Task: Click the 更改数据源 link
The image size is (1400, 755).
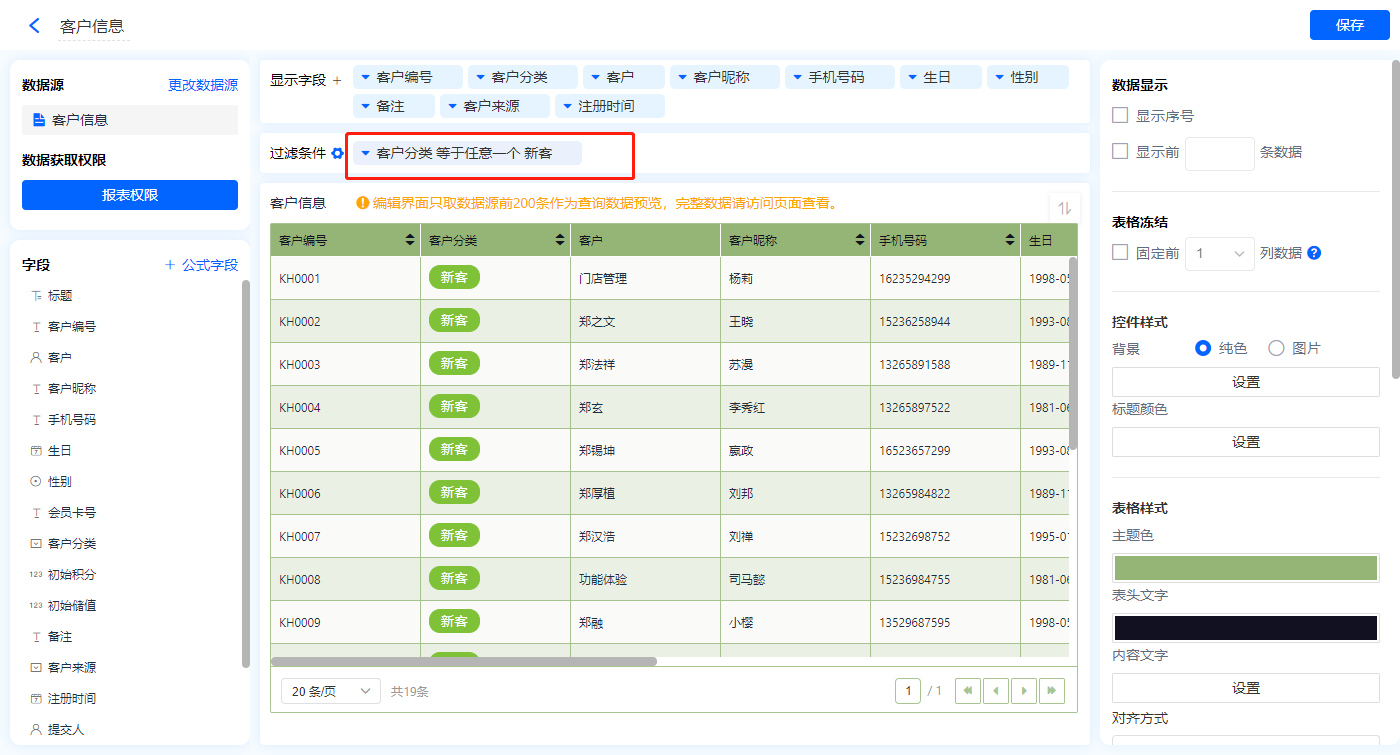Action: point(203,86)
